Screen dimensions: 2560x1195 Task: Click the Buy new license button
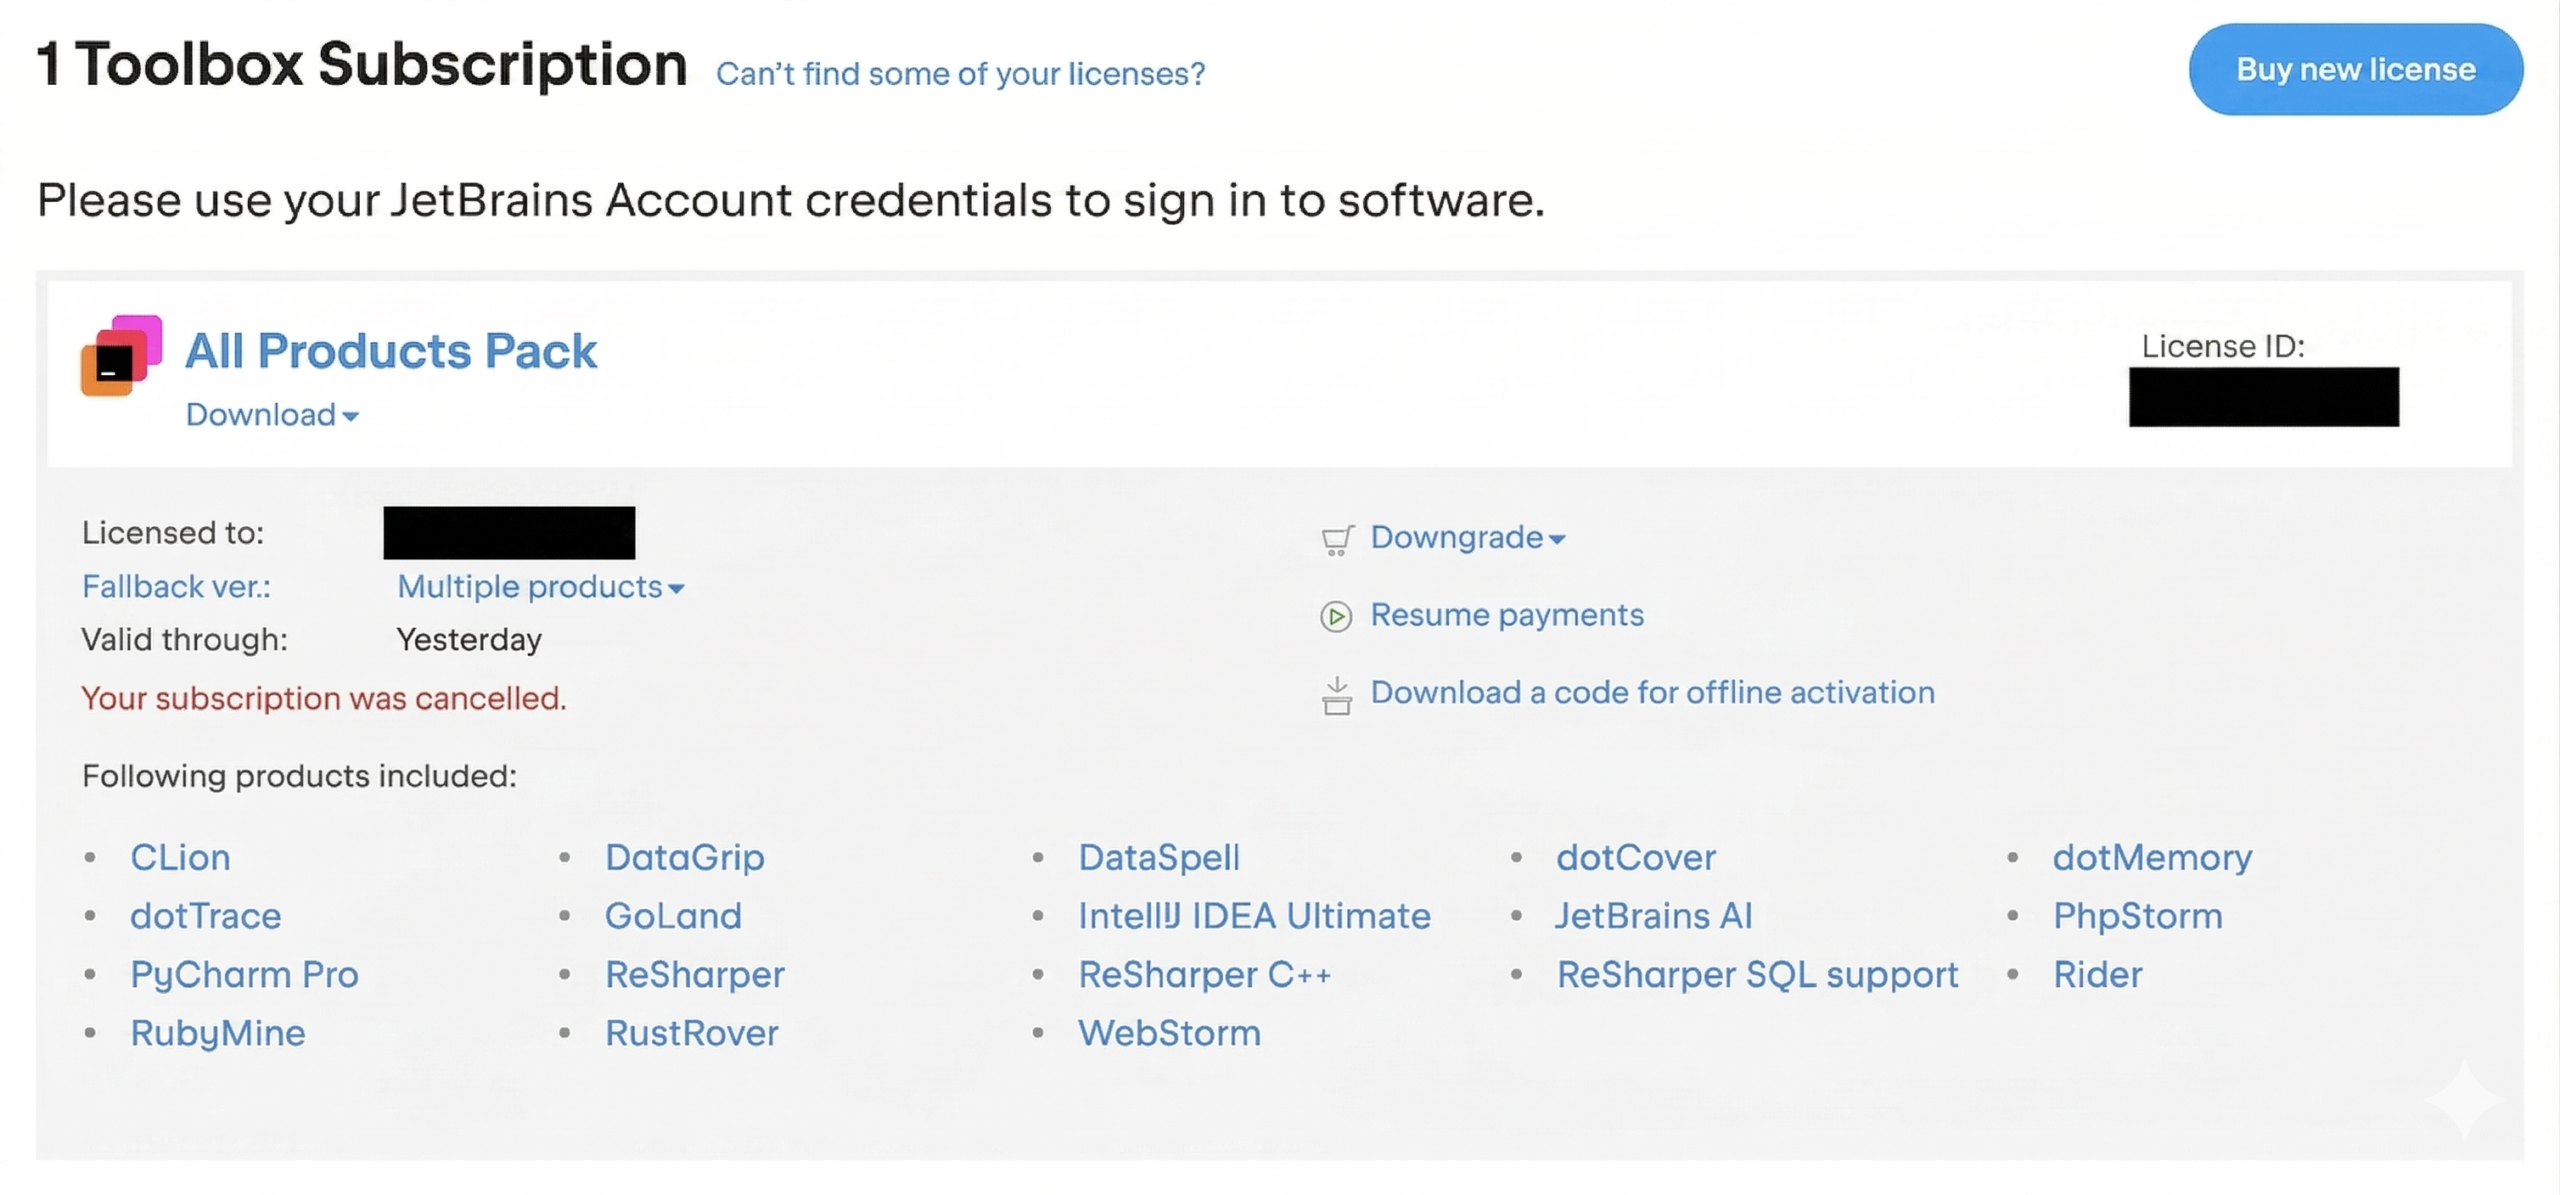click(x=2355, y=70)
